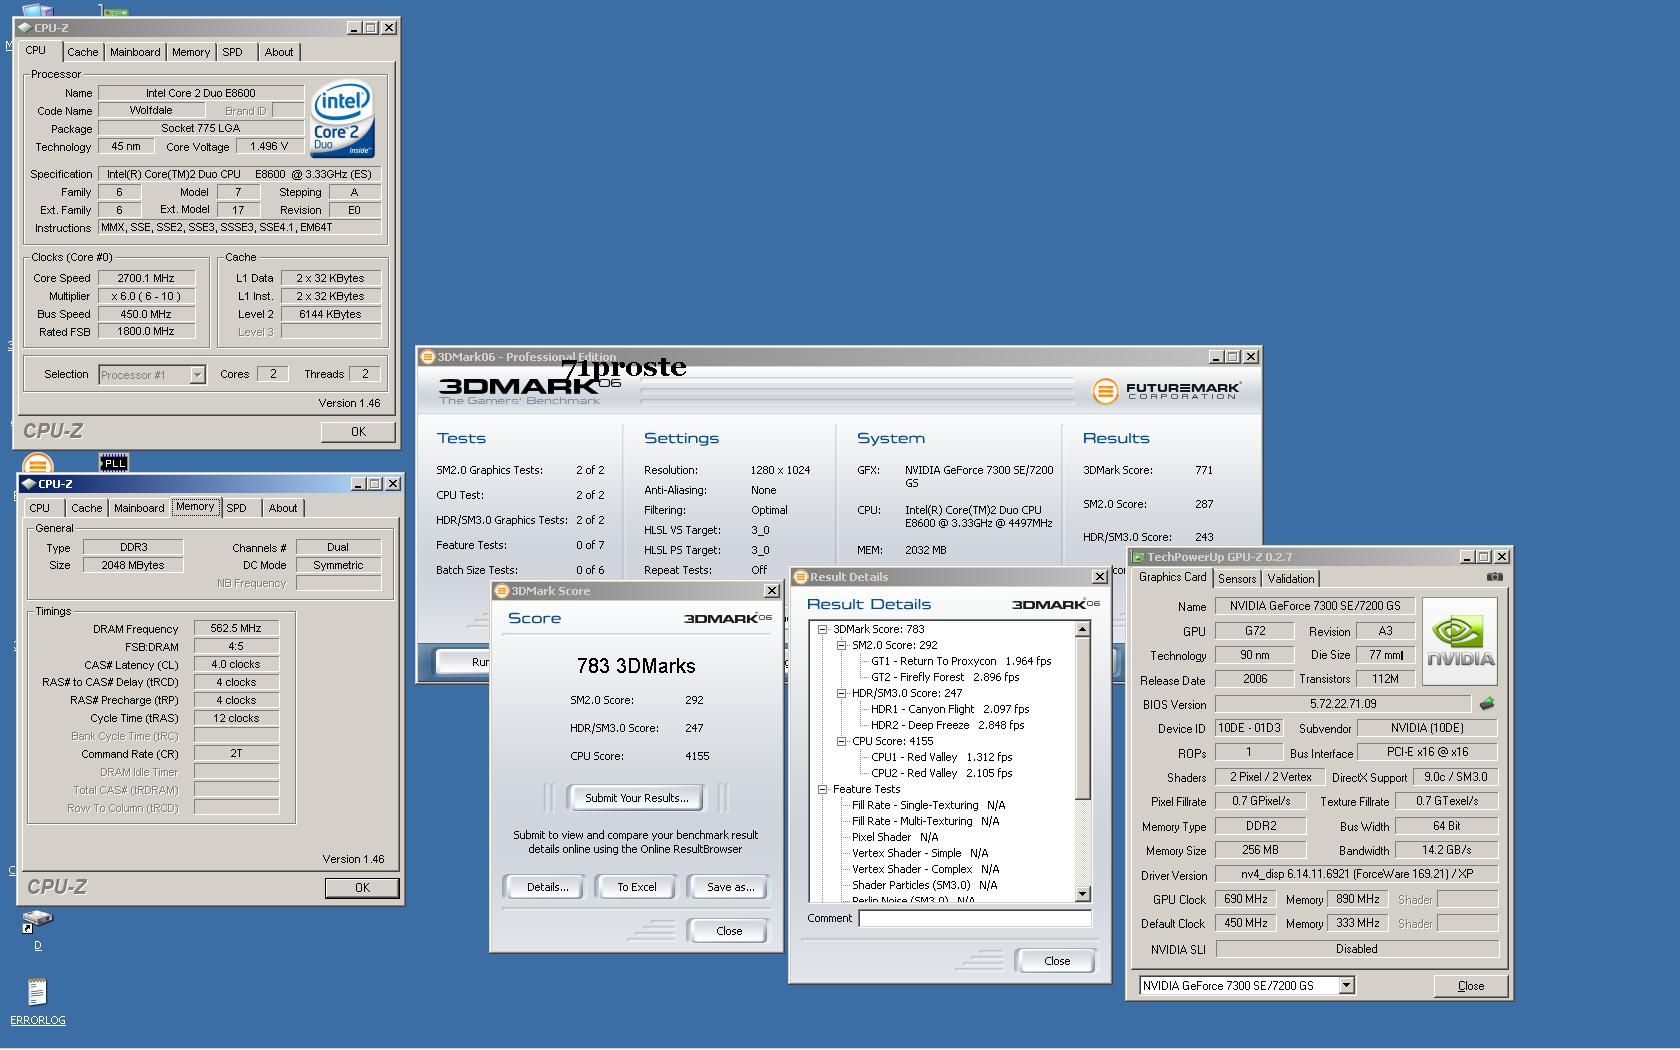
Task: Click the Core Speed 2700.1 MHz value
Action: [146, 278]
